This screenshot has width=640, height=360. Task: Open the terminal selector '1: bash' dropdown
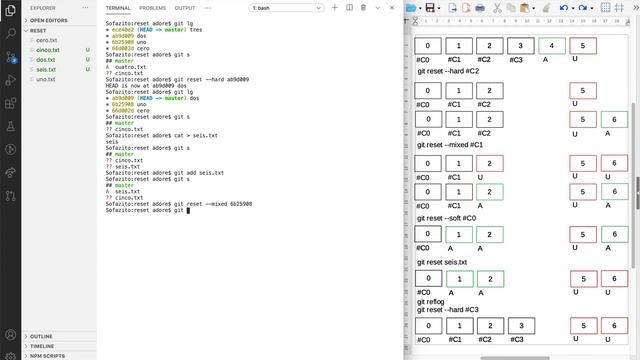click(287, 8)
